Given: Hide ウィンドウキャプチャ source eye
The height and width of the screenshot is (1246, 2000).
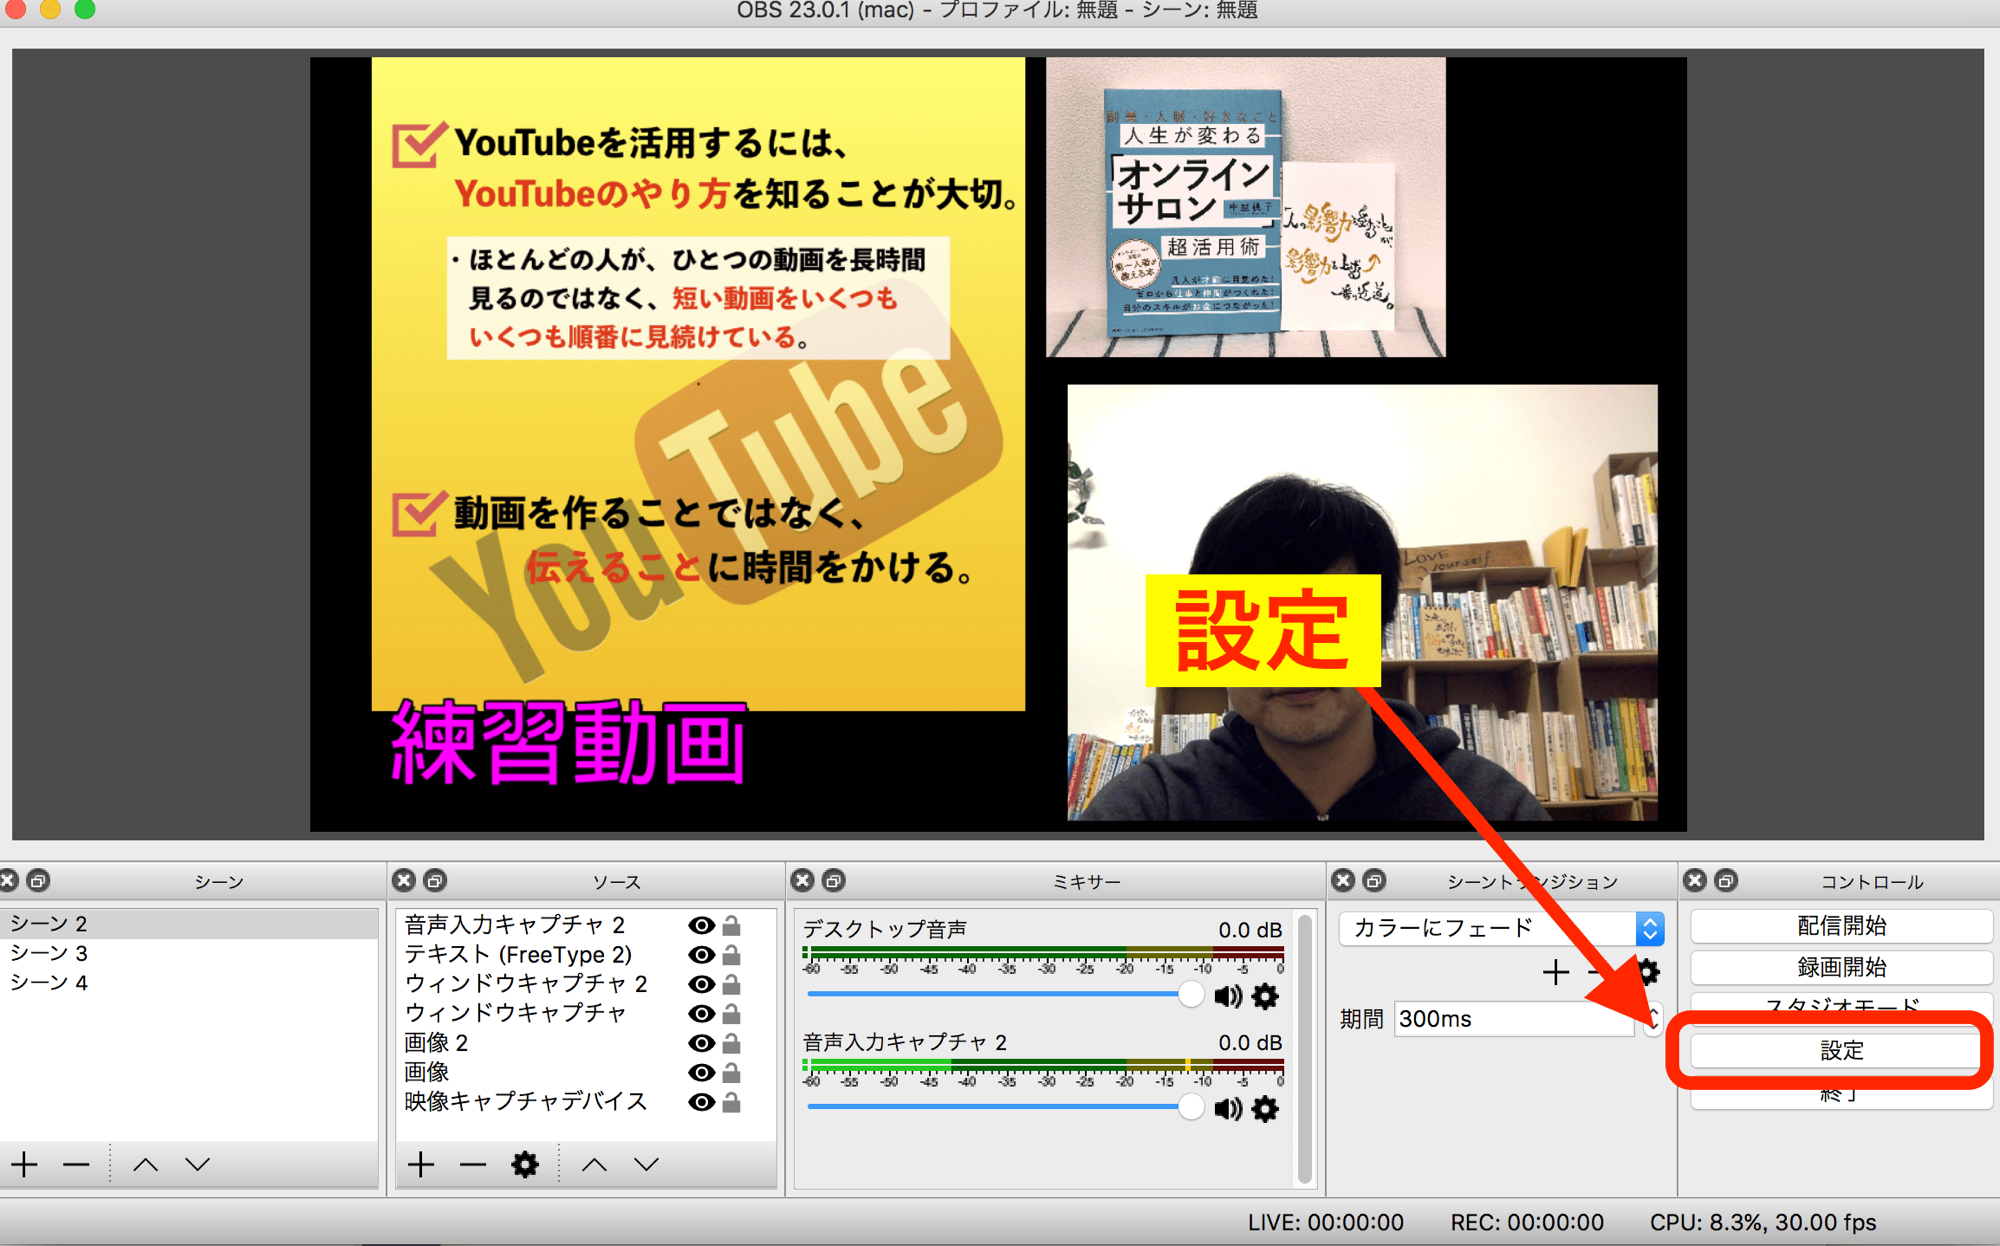Looking at the screenshot, I should (x=701, y=1013).
